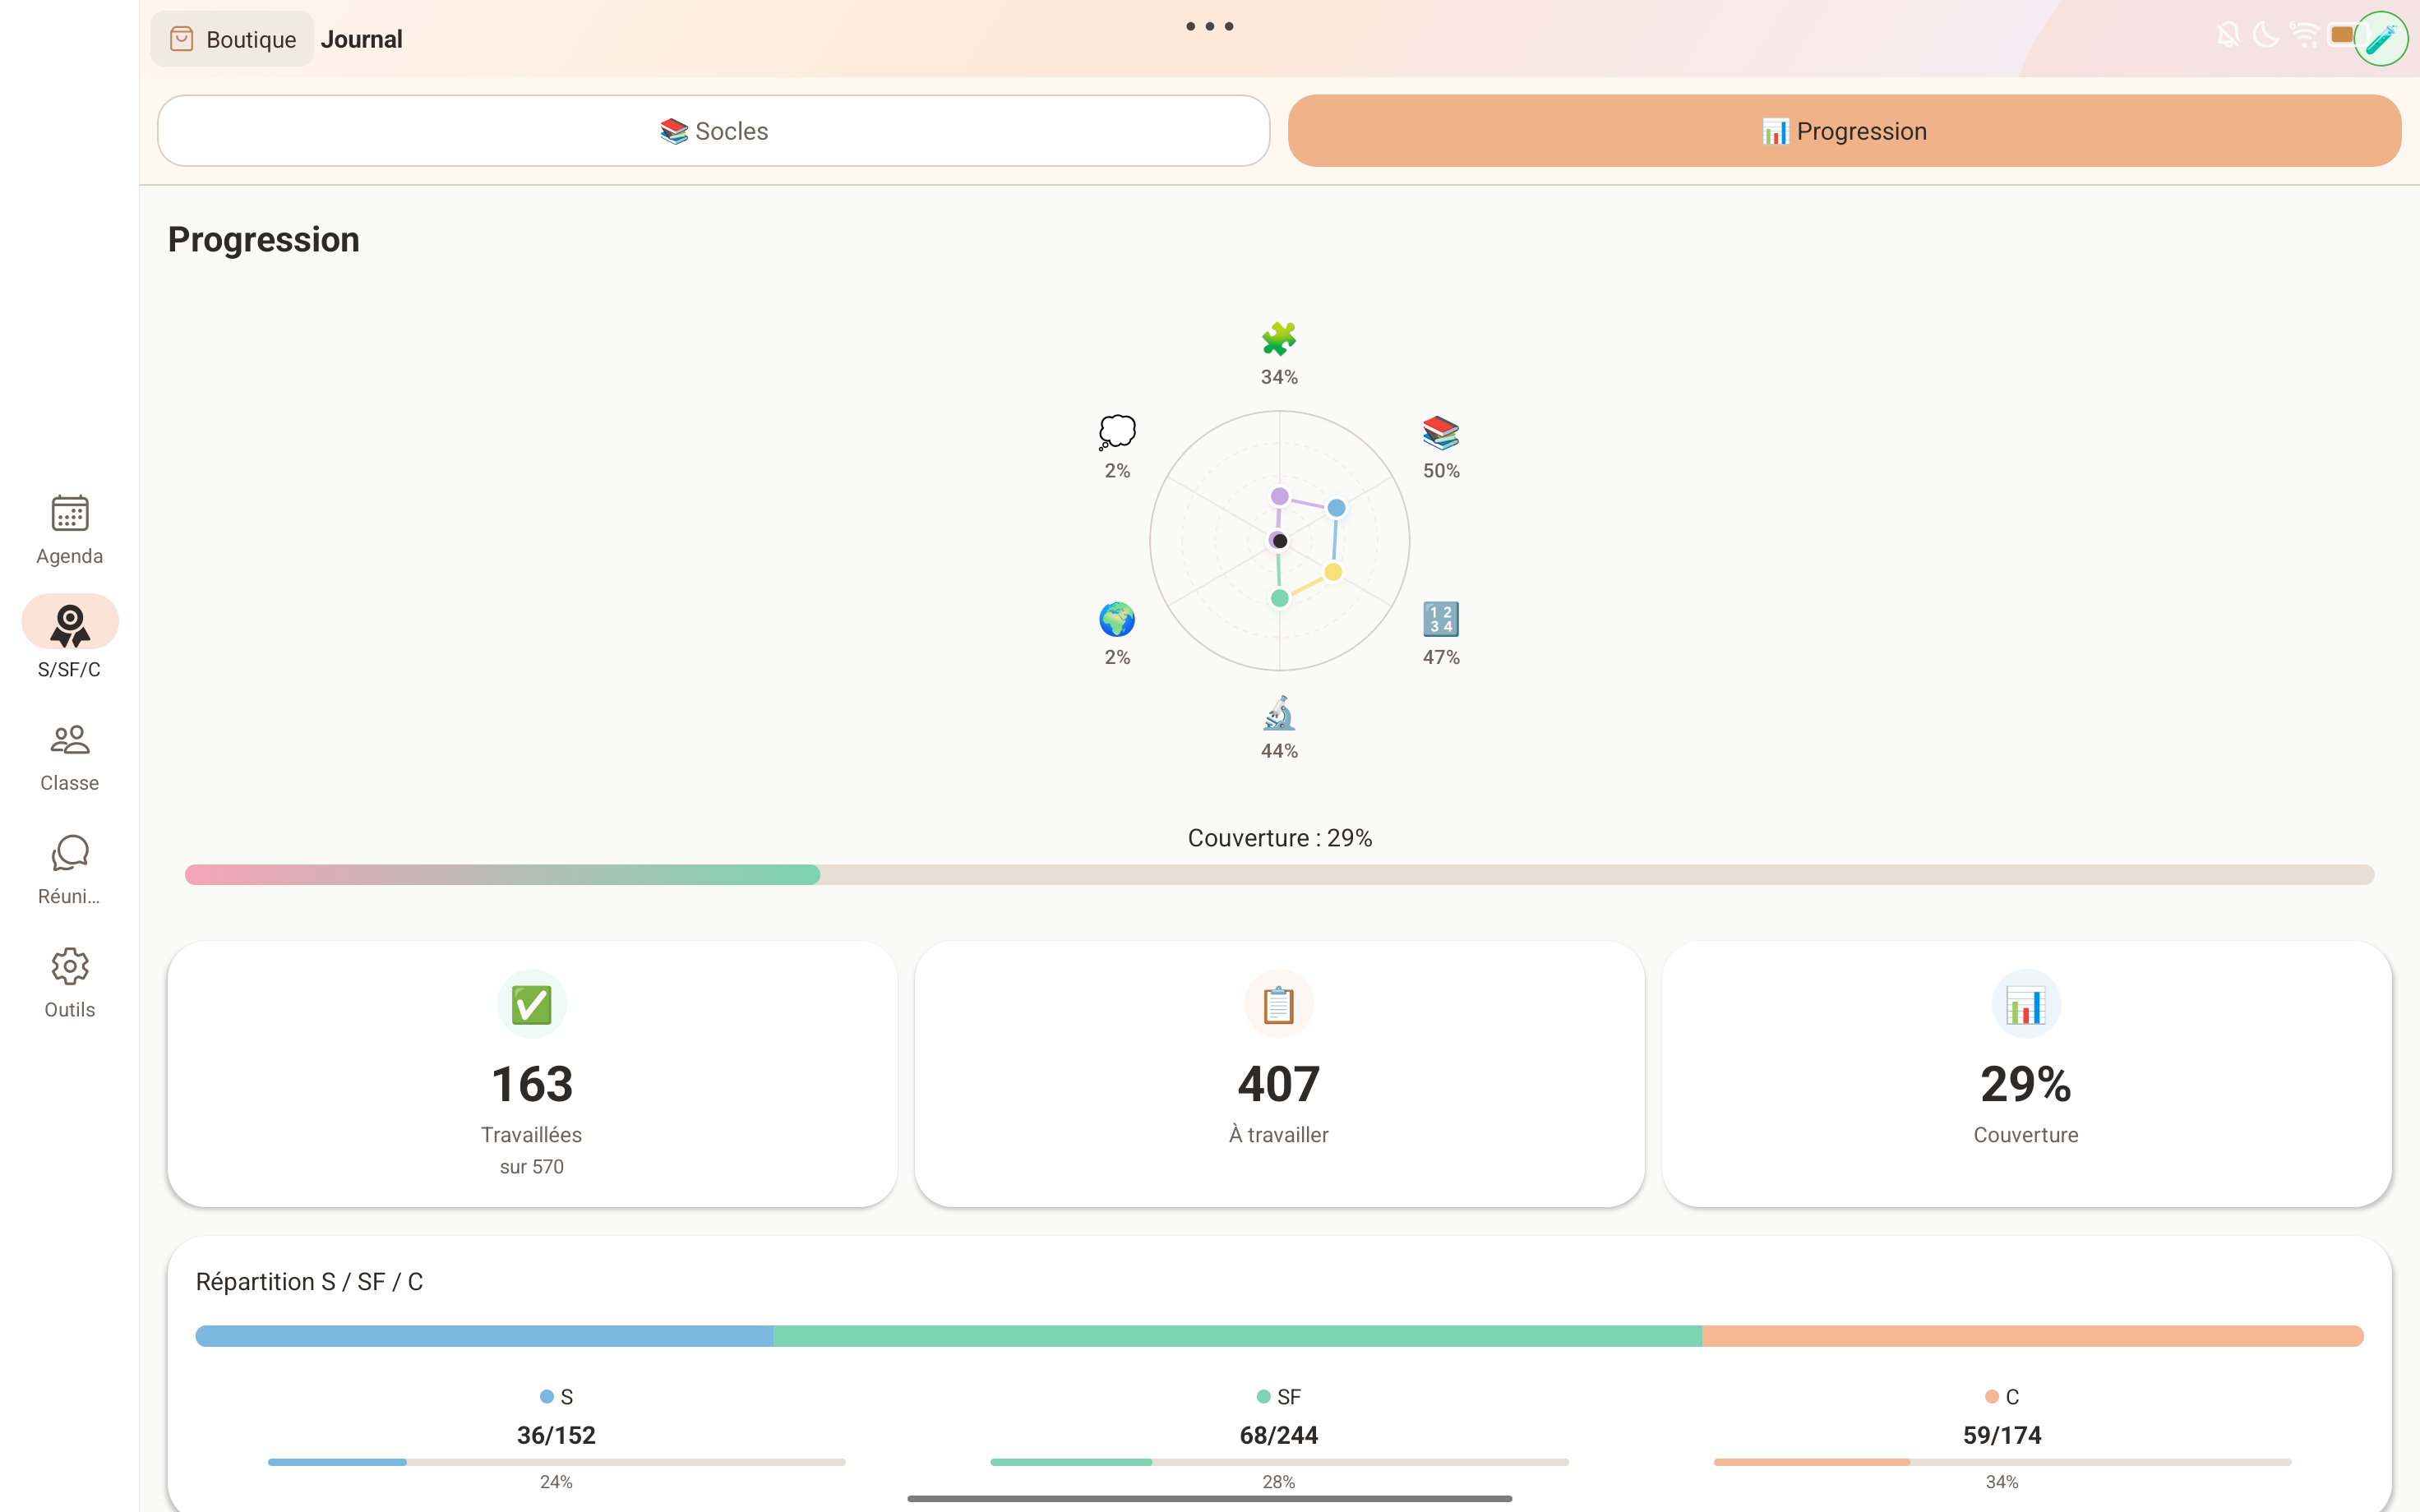Open the 407 À travailler card

click(x=1279, y=1075)
